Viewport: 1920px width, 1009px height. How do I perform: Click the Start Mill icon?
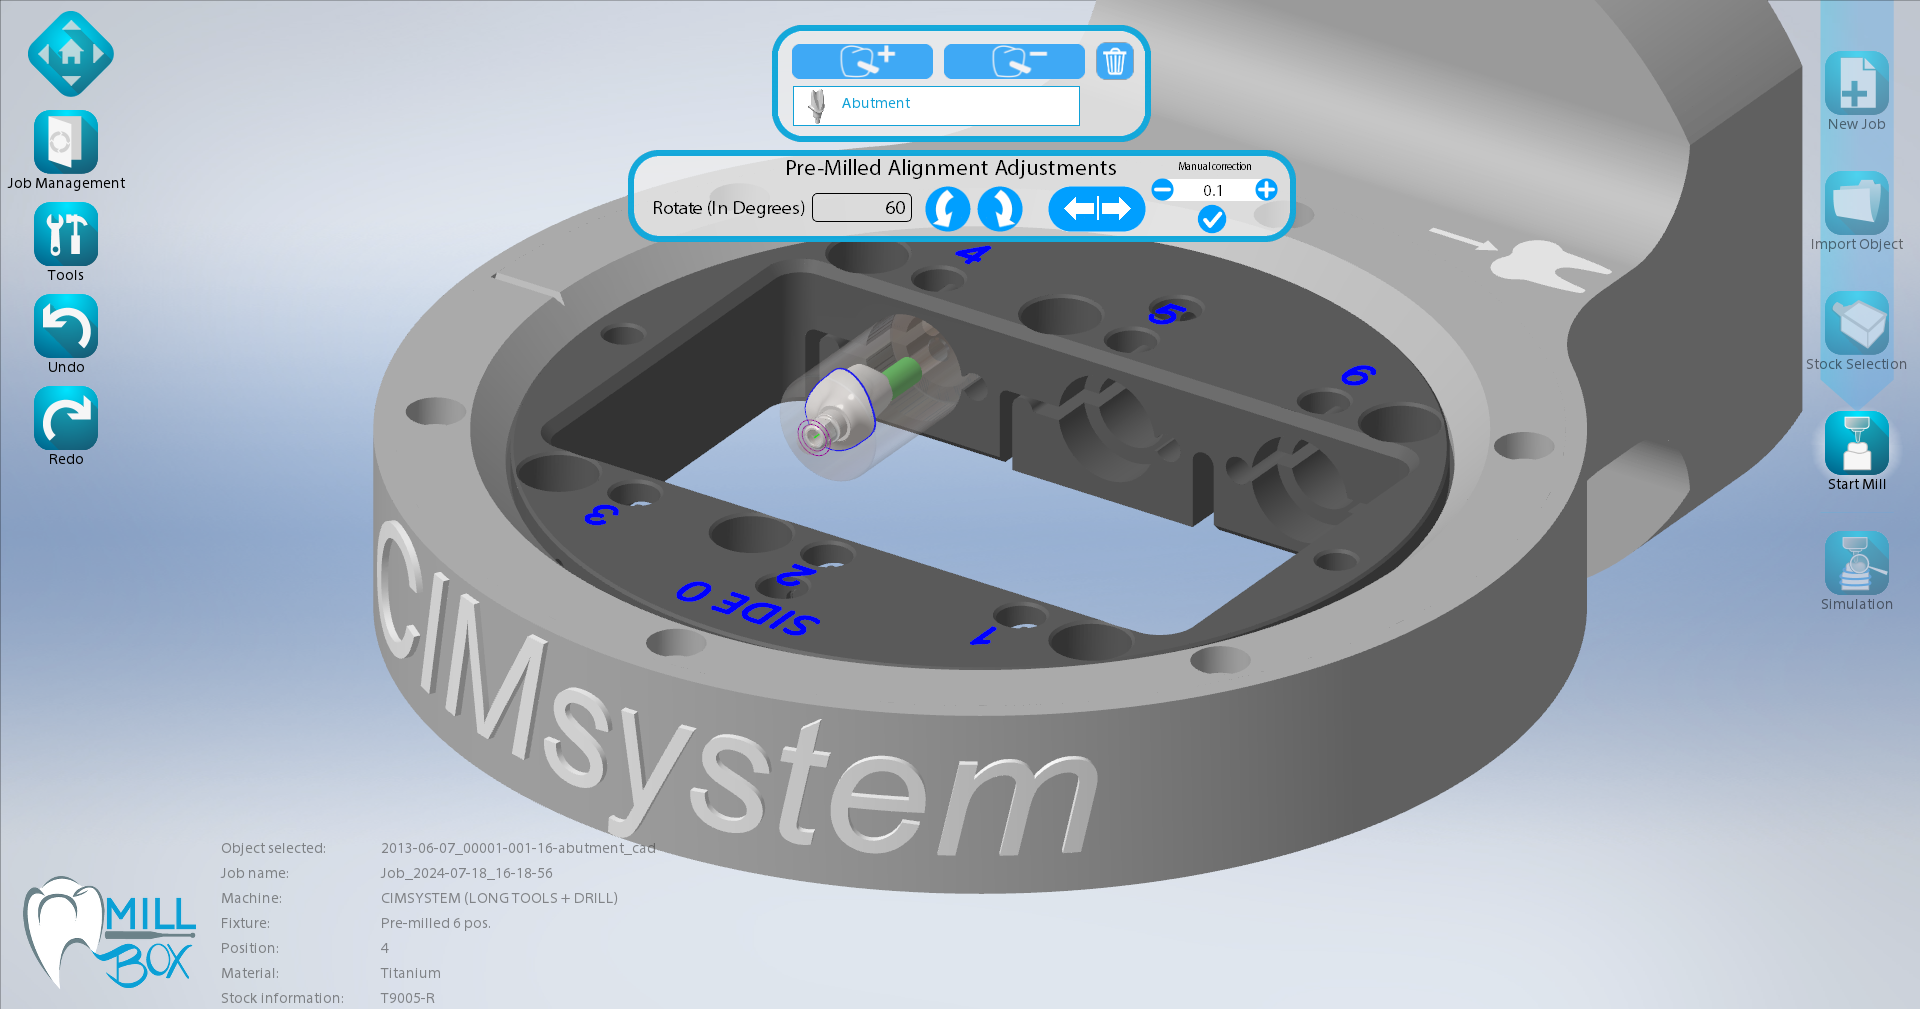pos(1856,444)
